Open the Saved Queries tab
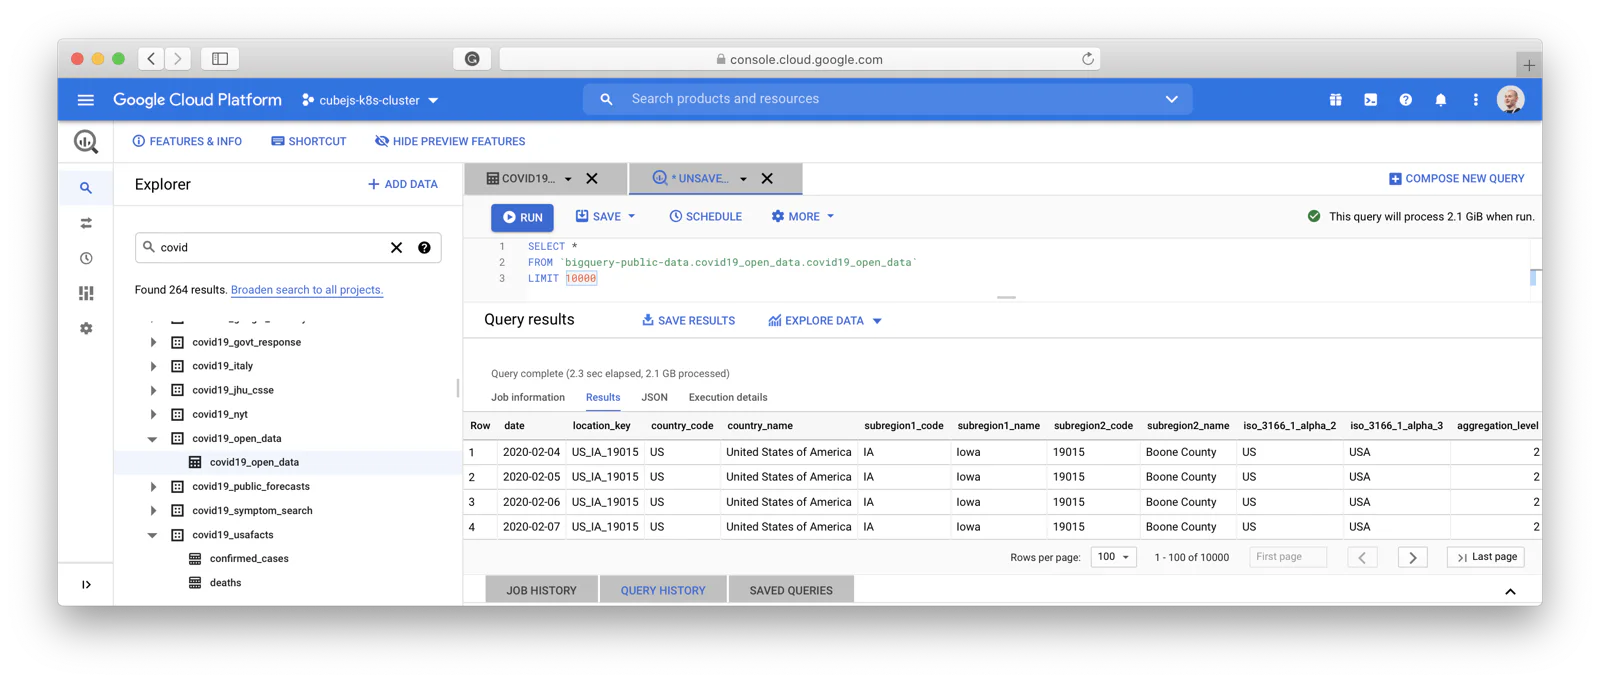Viewport: 1600px width, 682px height. [791, 590]
